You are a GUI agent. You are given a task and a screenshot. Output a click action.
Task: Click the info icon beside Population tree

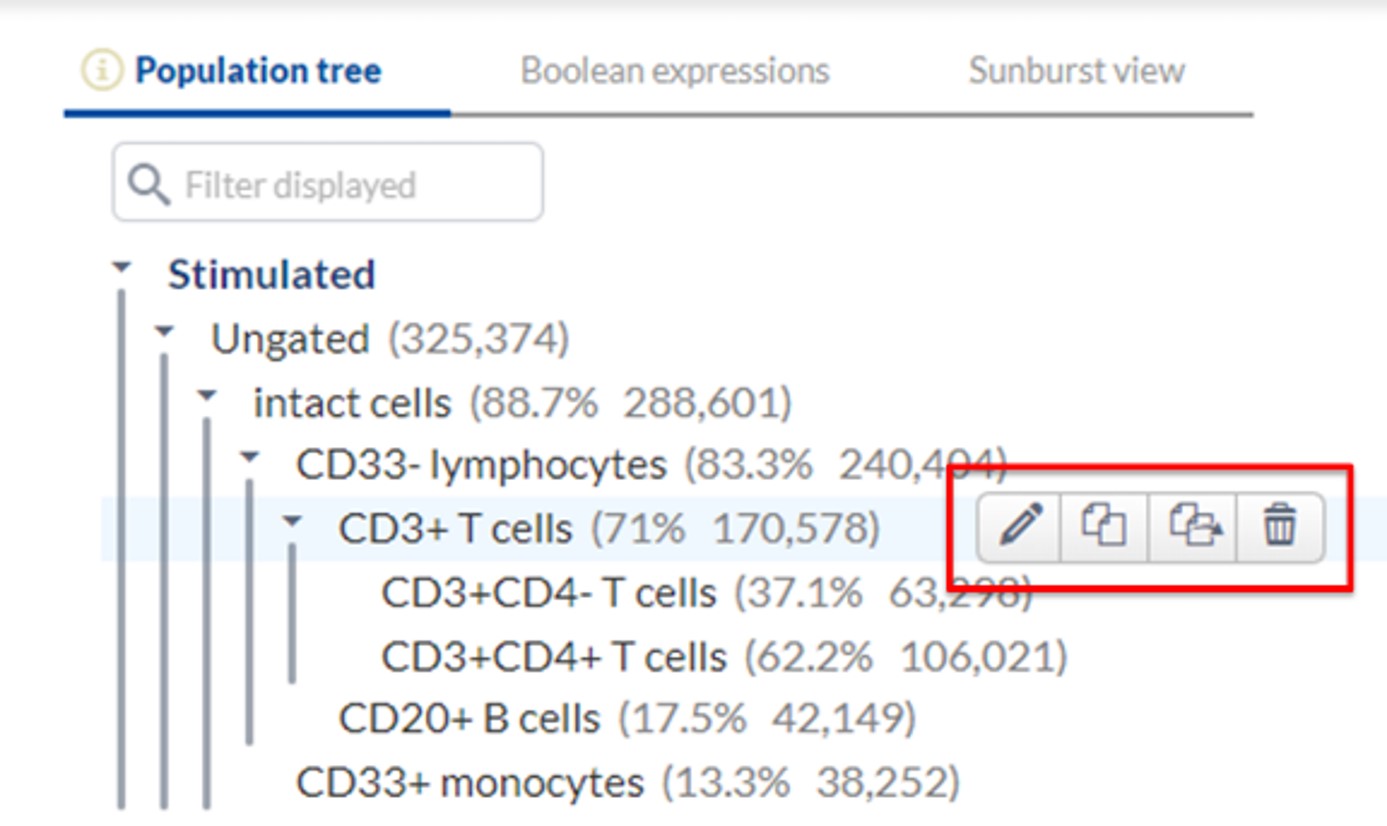(101, 71)
